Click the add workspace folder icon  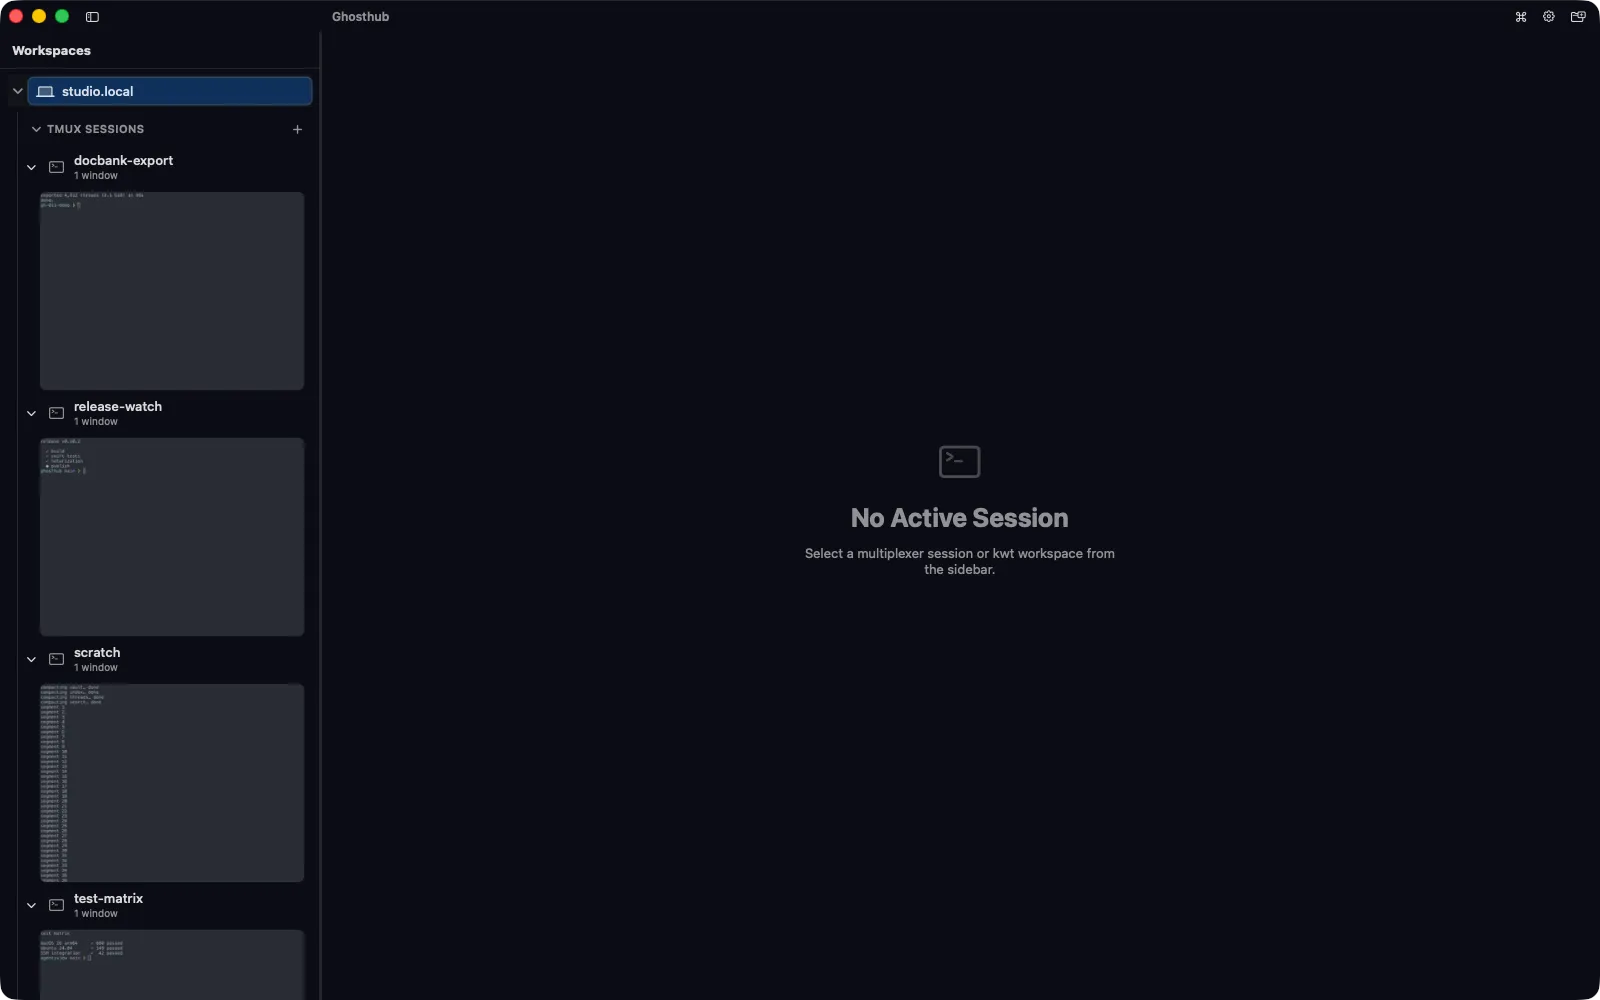tap(1578, 17)
